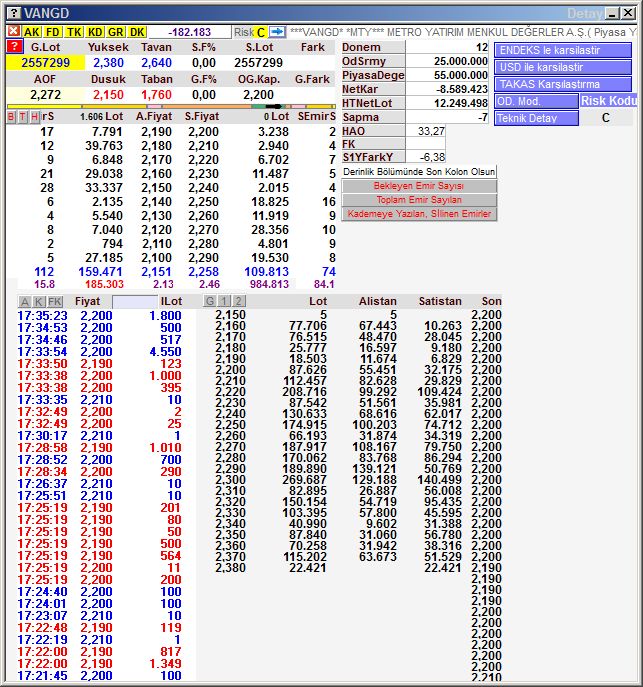Click the empty field beside Fiyat header
Image resolution: width=643 pixels, height=687 pixels.
point(135,301)
